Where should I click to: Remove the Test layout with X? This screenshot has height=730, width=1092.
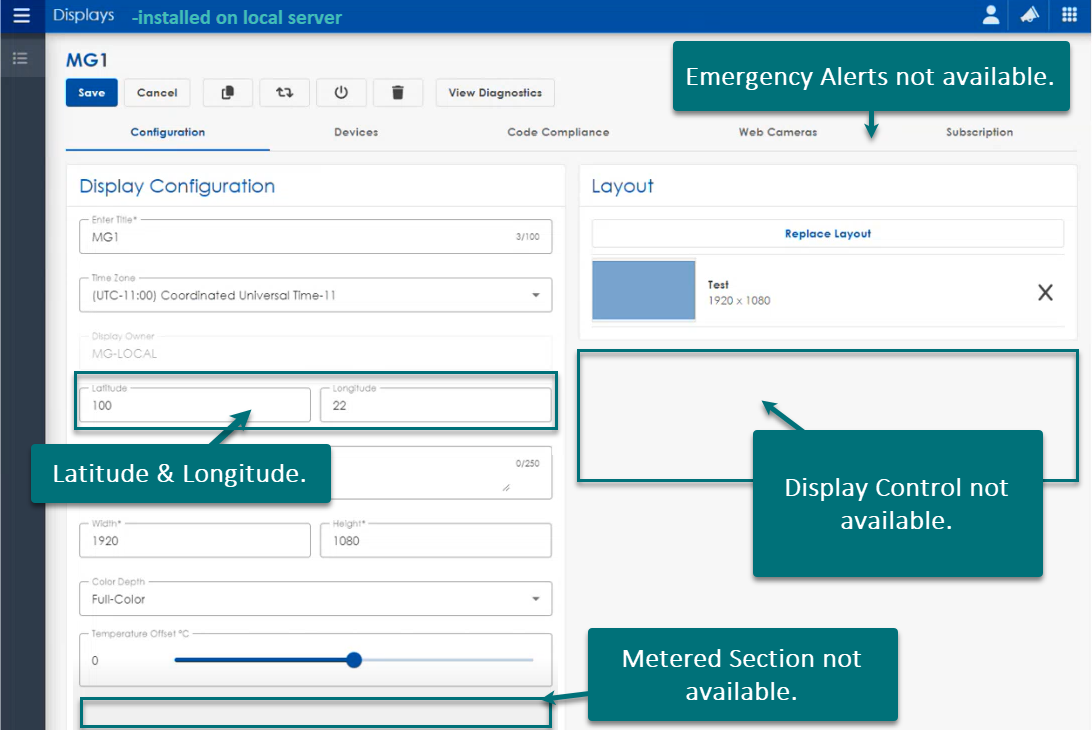coord(1045,293)
